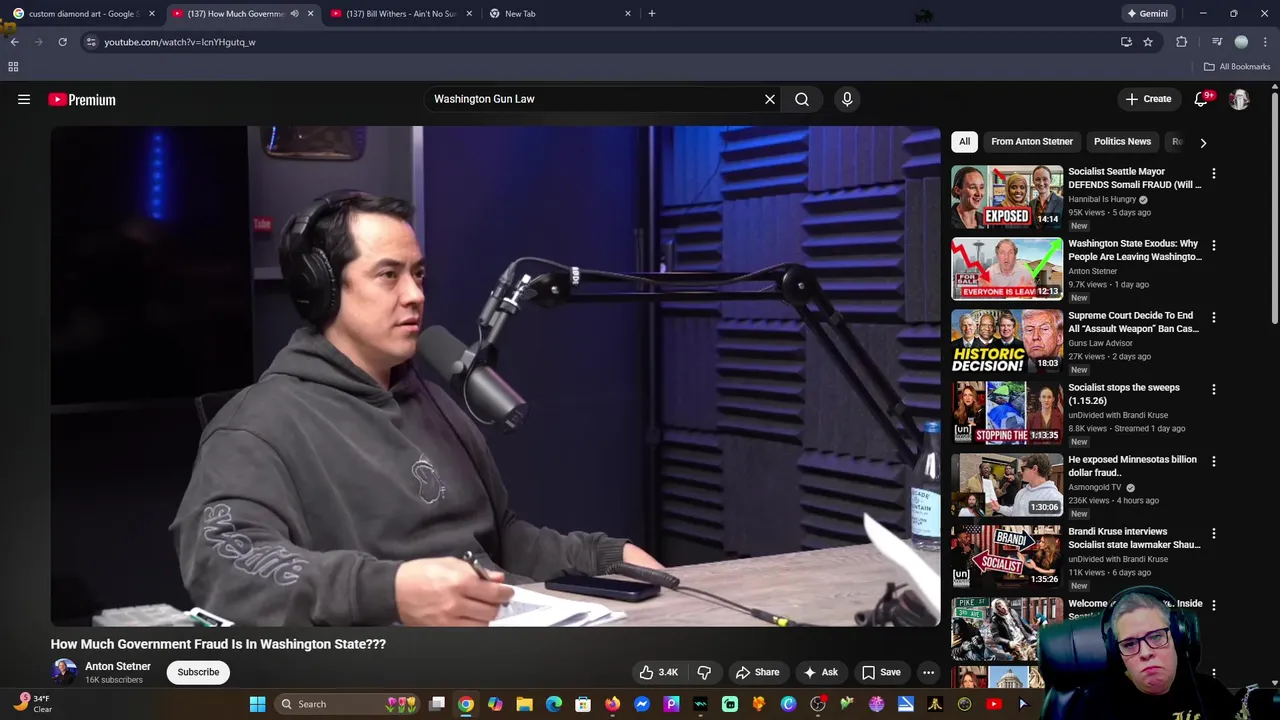Open the apps grid in bookmarks bar
The height and width of the screenshot is (720, 1280).
[x=13, y=67]
